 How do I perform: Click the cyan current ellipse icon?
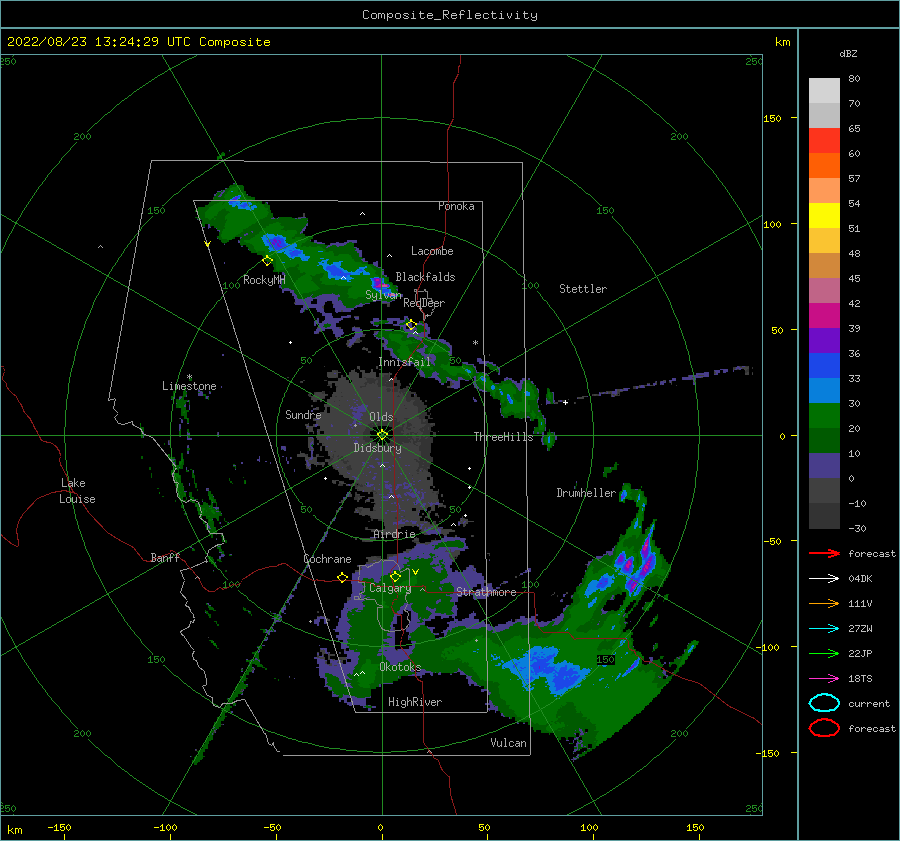pos(824,703)
